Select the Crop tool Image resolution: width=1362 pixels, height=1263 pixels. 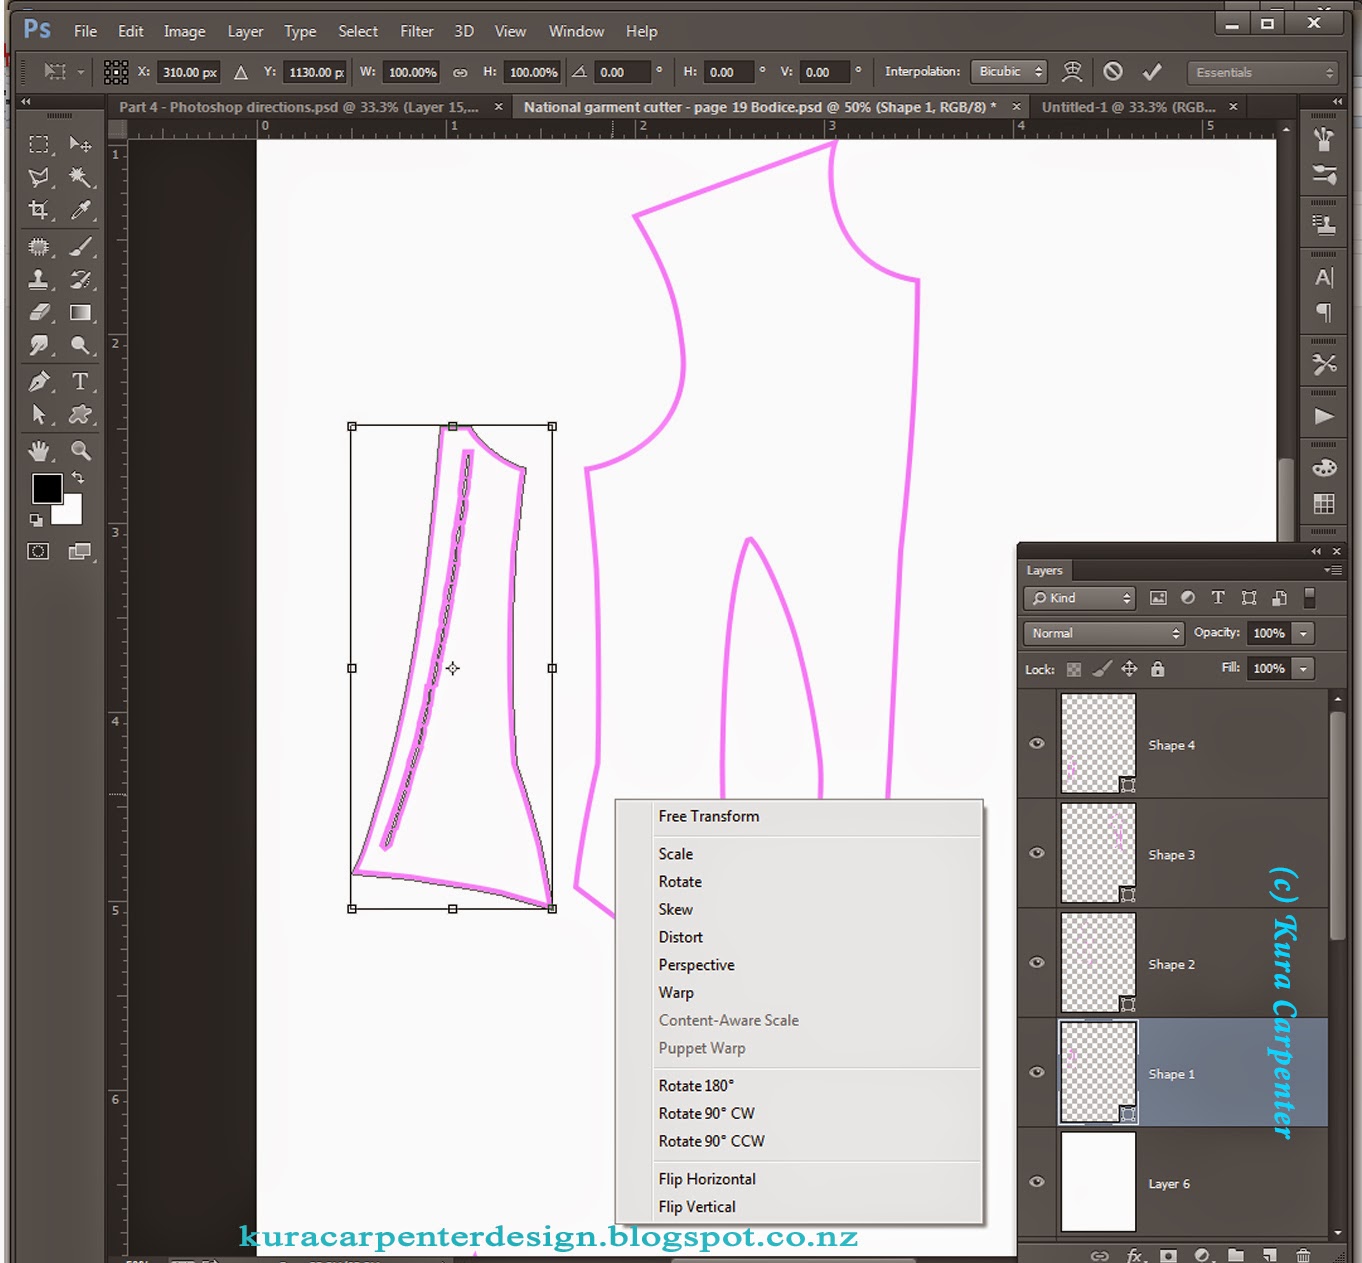coord(38,210)
